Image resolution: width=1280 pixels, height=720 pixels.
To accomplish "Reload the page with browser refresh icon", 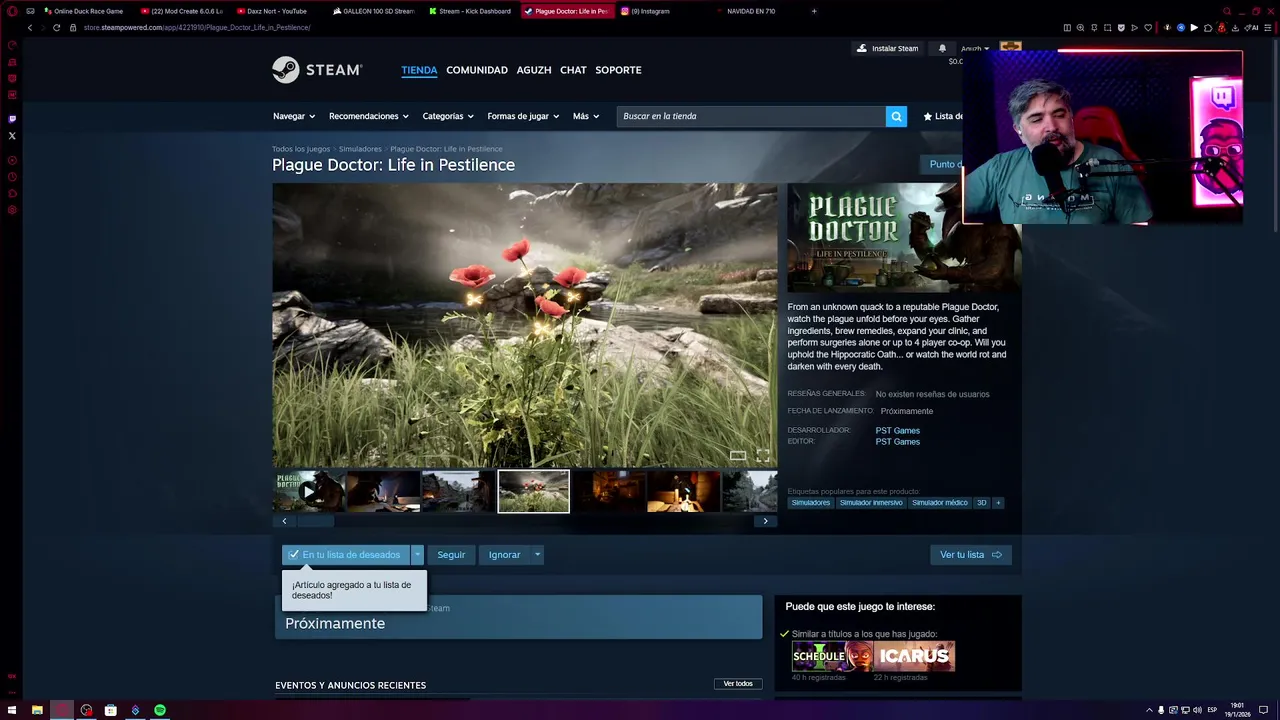I will tap(56, 27).
